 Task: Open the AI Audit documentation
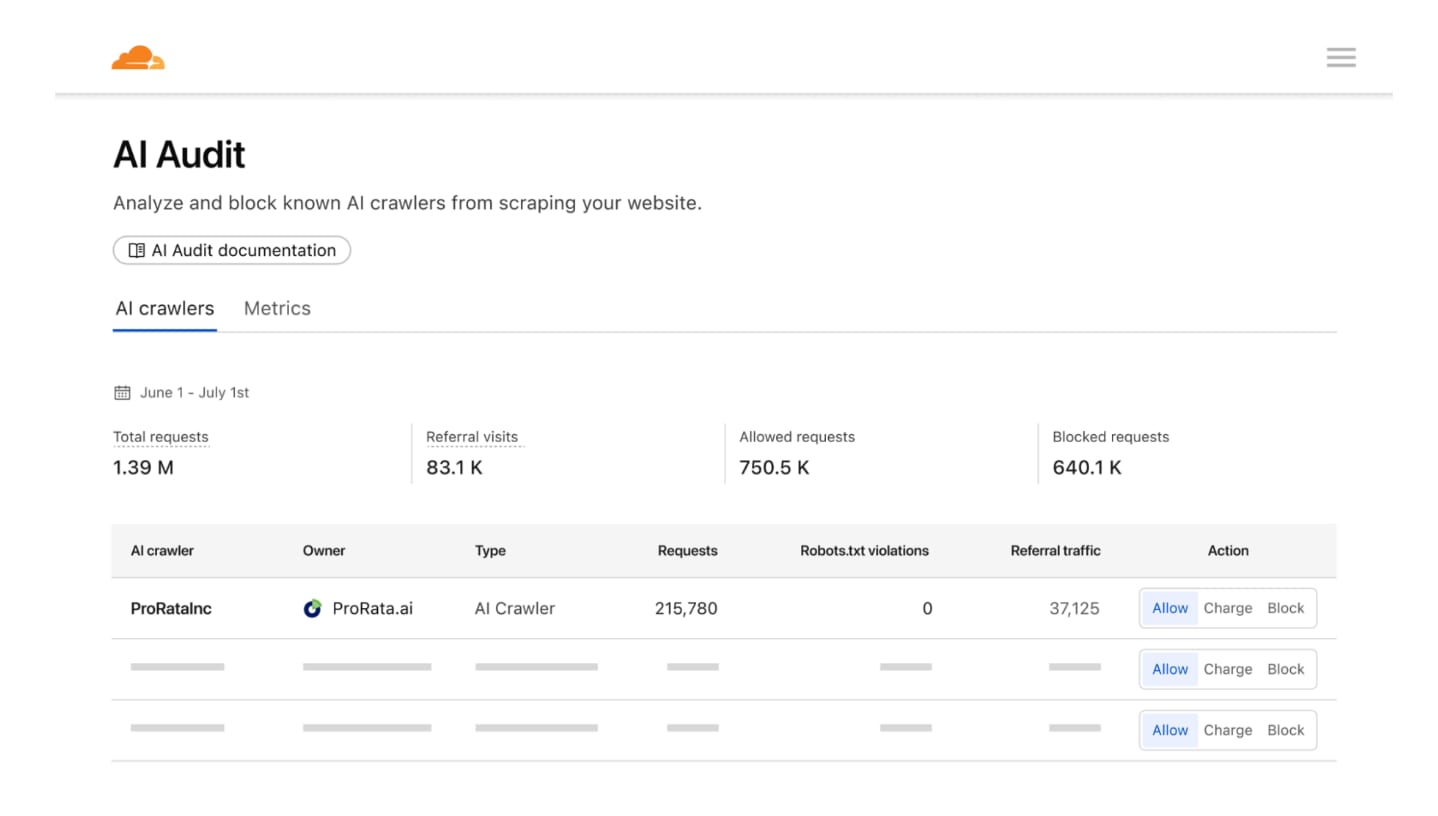tap(231, 250)
